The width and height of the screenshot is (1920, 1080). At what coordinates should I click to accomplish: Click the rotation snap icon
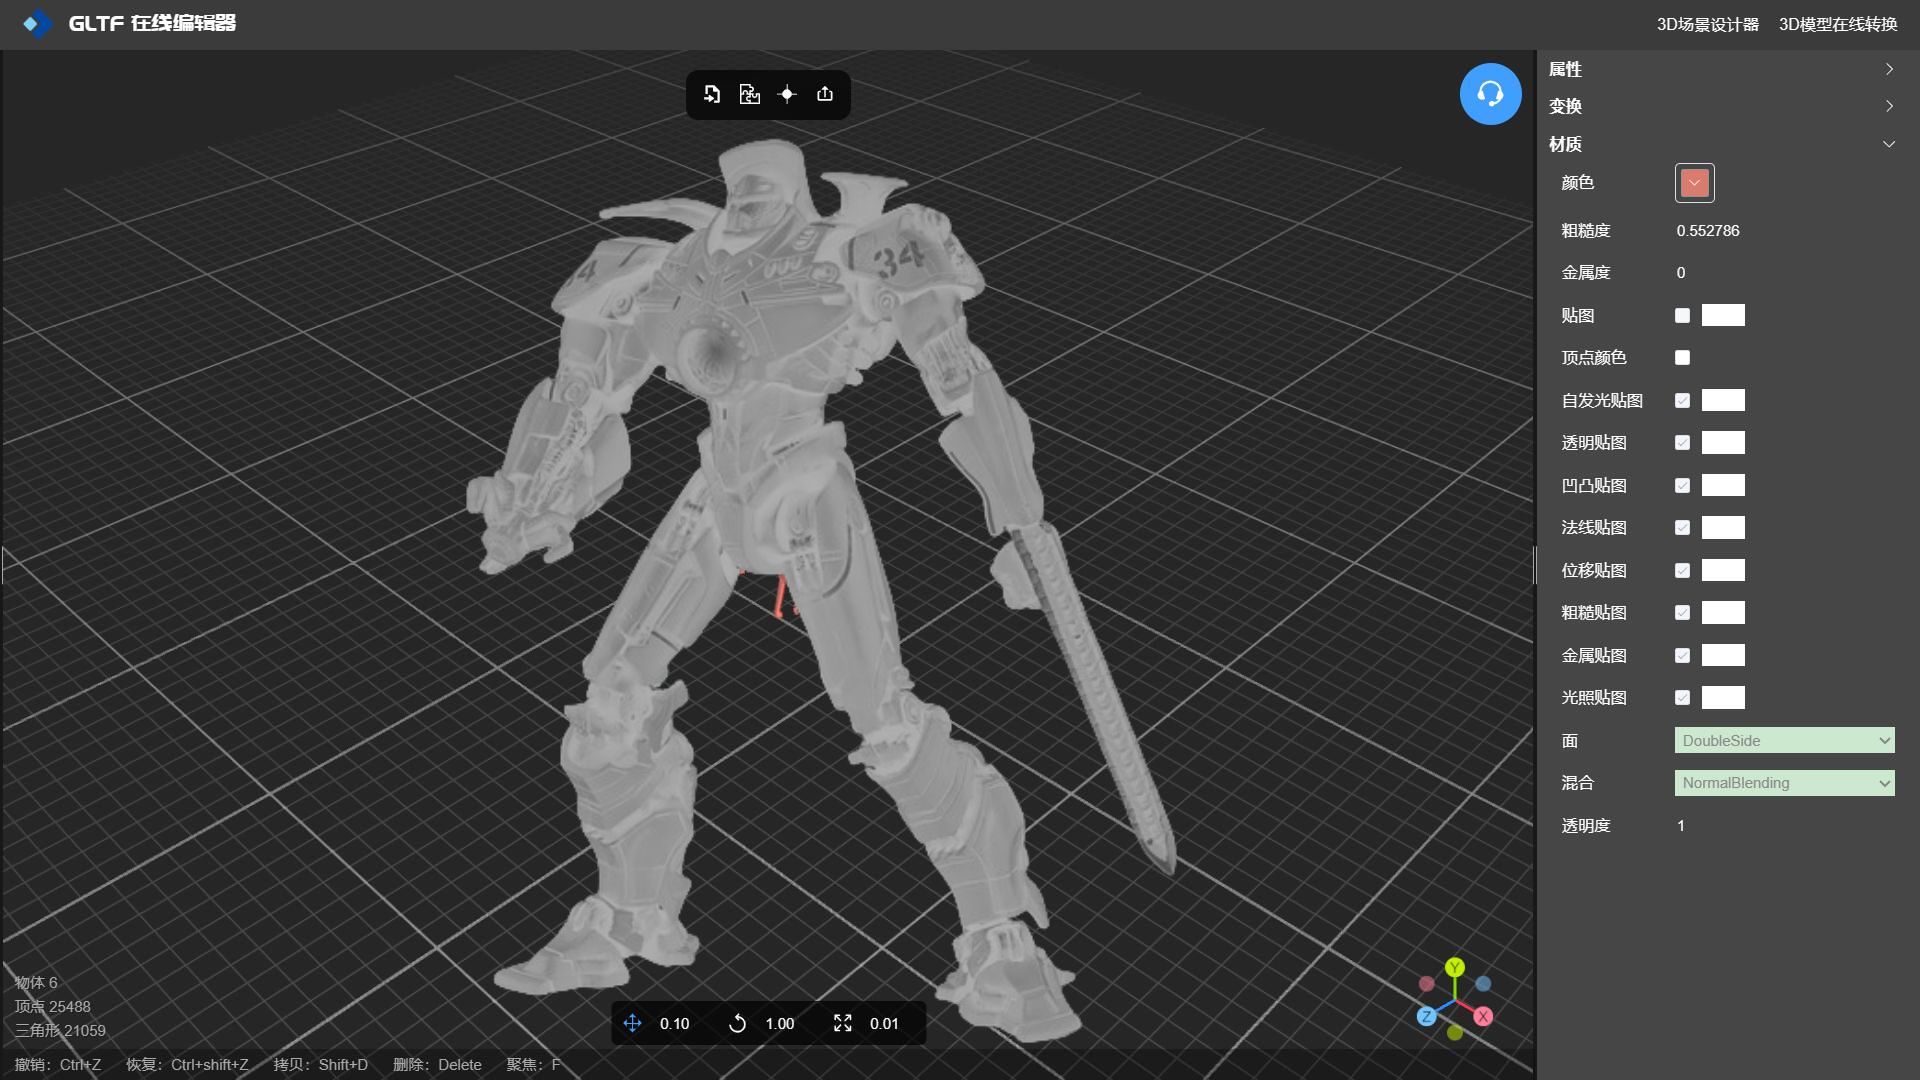click(x=737, y=1023)
